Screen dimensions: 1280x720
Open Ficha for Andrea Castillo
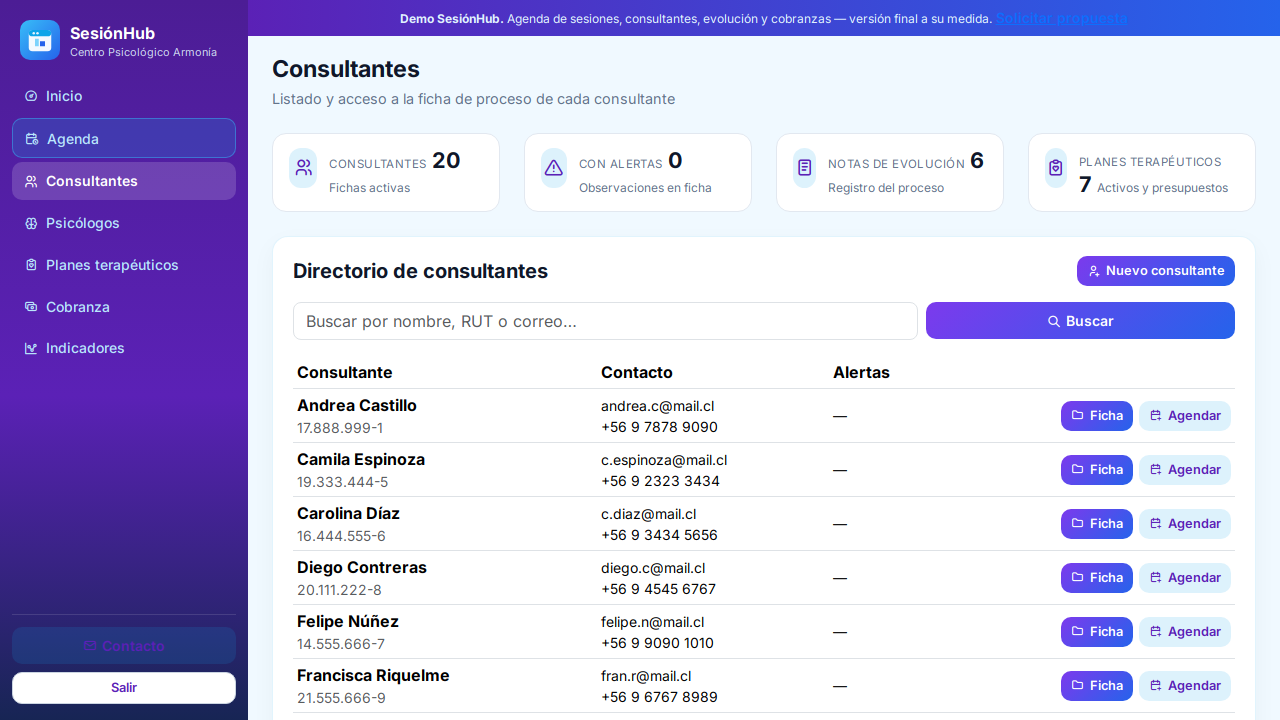(1097, 416)
